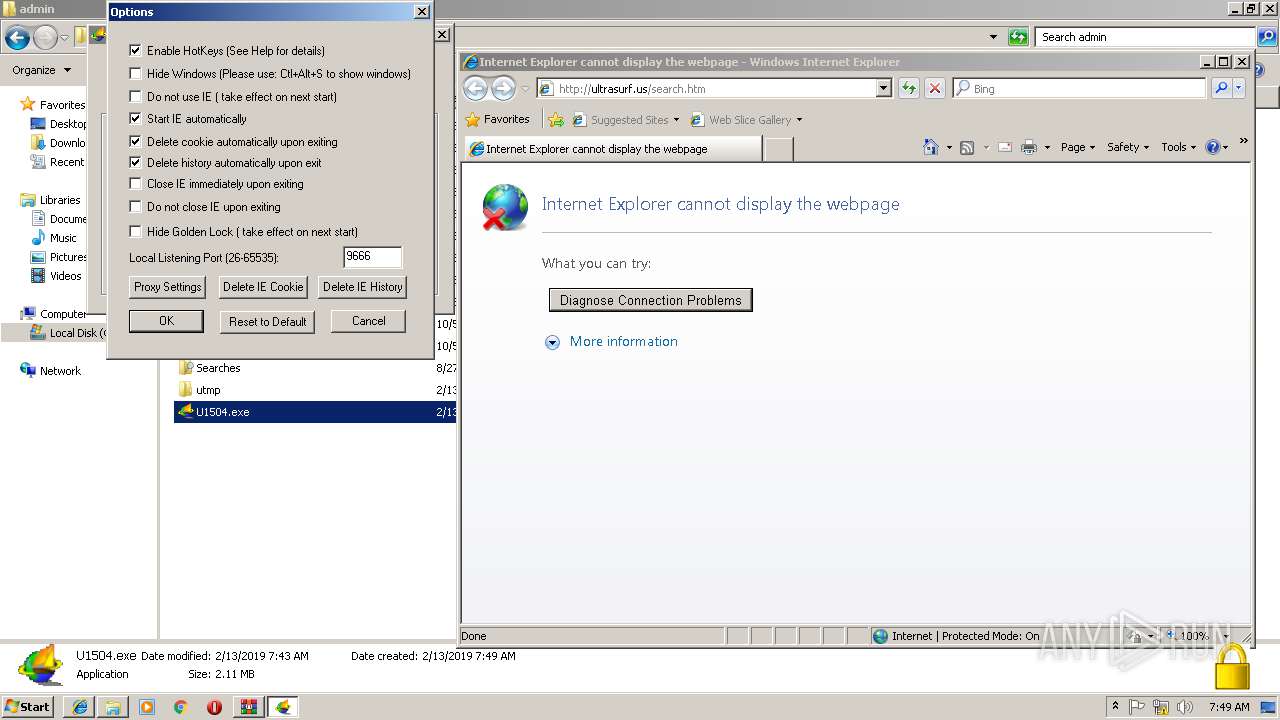Open Suggested Sites dropdown
1280x720 pixels.
point(676,120)
